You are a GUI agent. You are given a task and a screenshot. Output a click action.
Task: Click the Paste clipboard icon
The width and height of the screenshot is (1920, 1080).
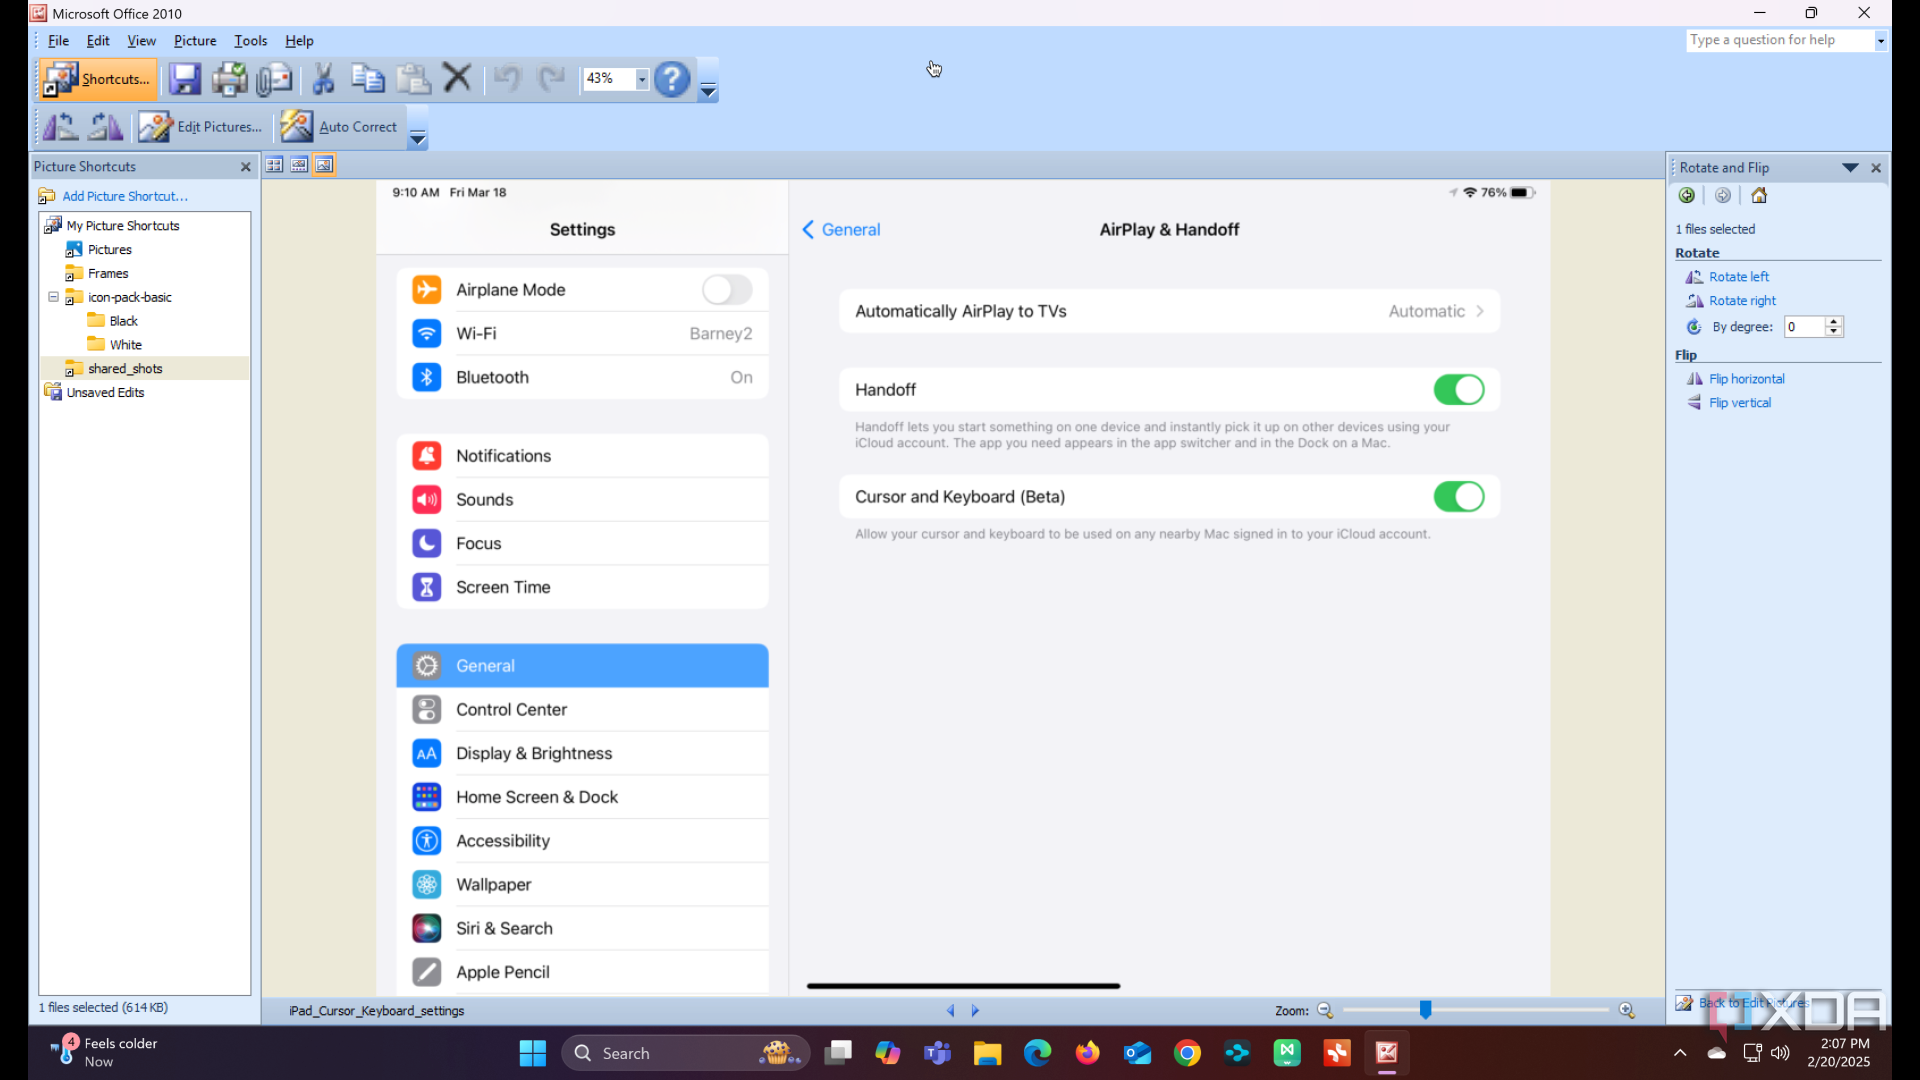(x=413, y=79)
